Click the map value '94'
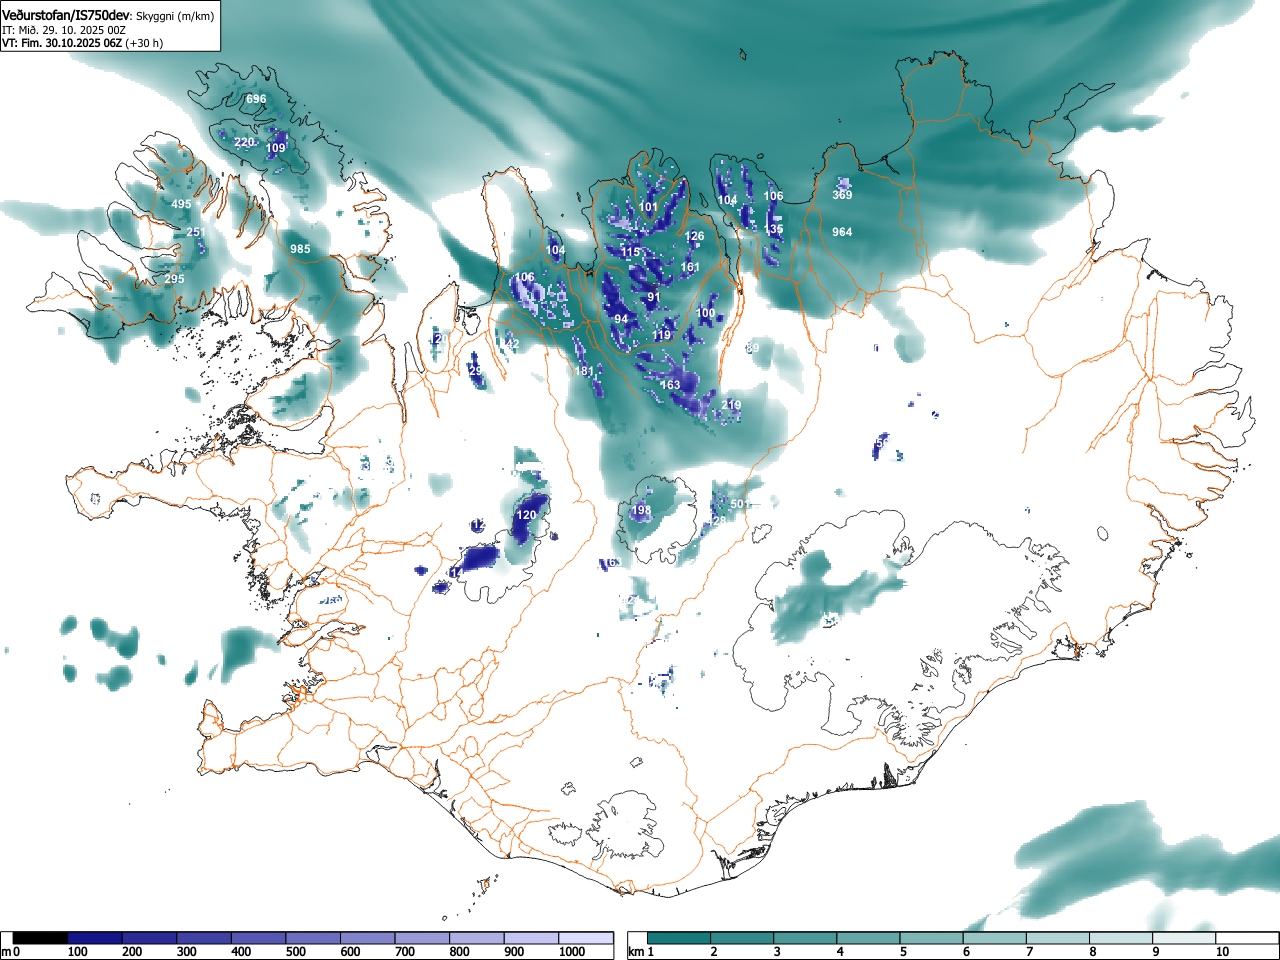Viewport: 1280px width, 960px height. click(x=621, y=320)
